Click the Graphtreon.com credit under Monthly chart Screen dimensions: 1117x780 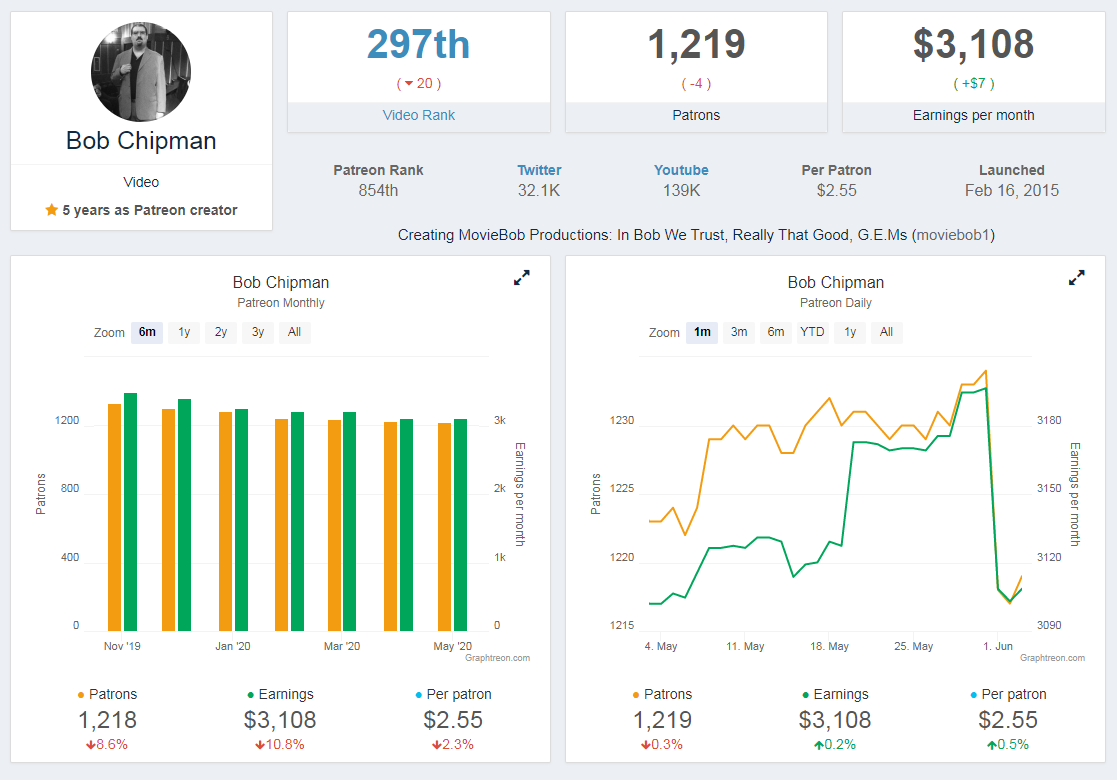497,658
